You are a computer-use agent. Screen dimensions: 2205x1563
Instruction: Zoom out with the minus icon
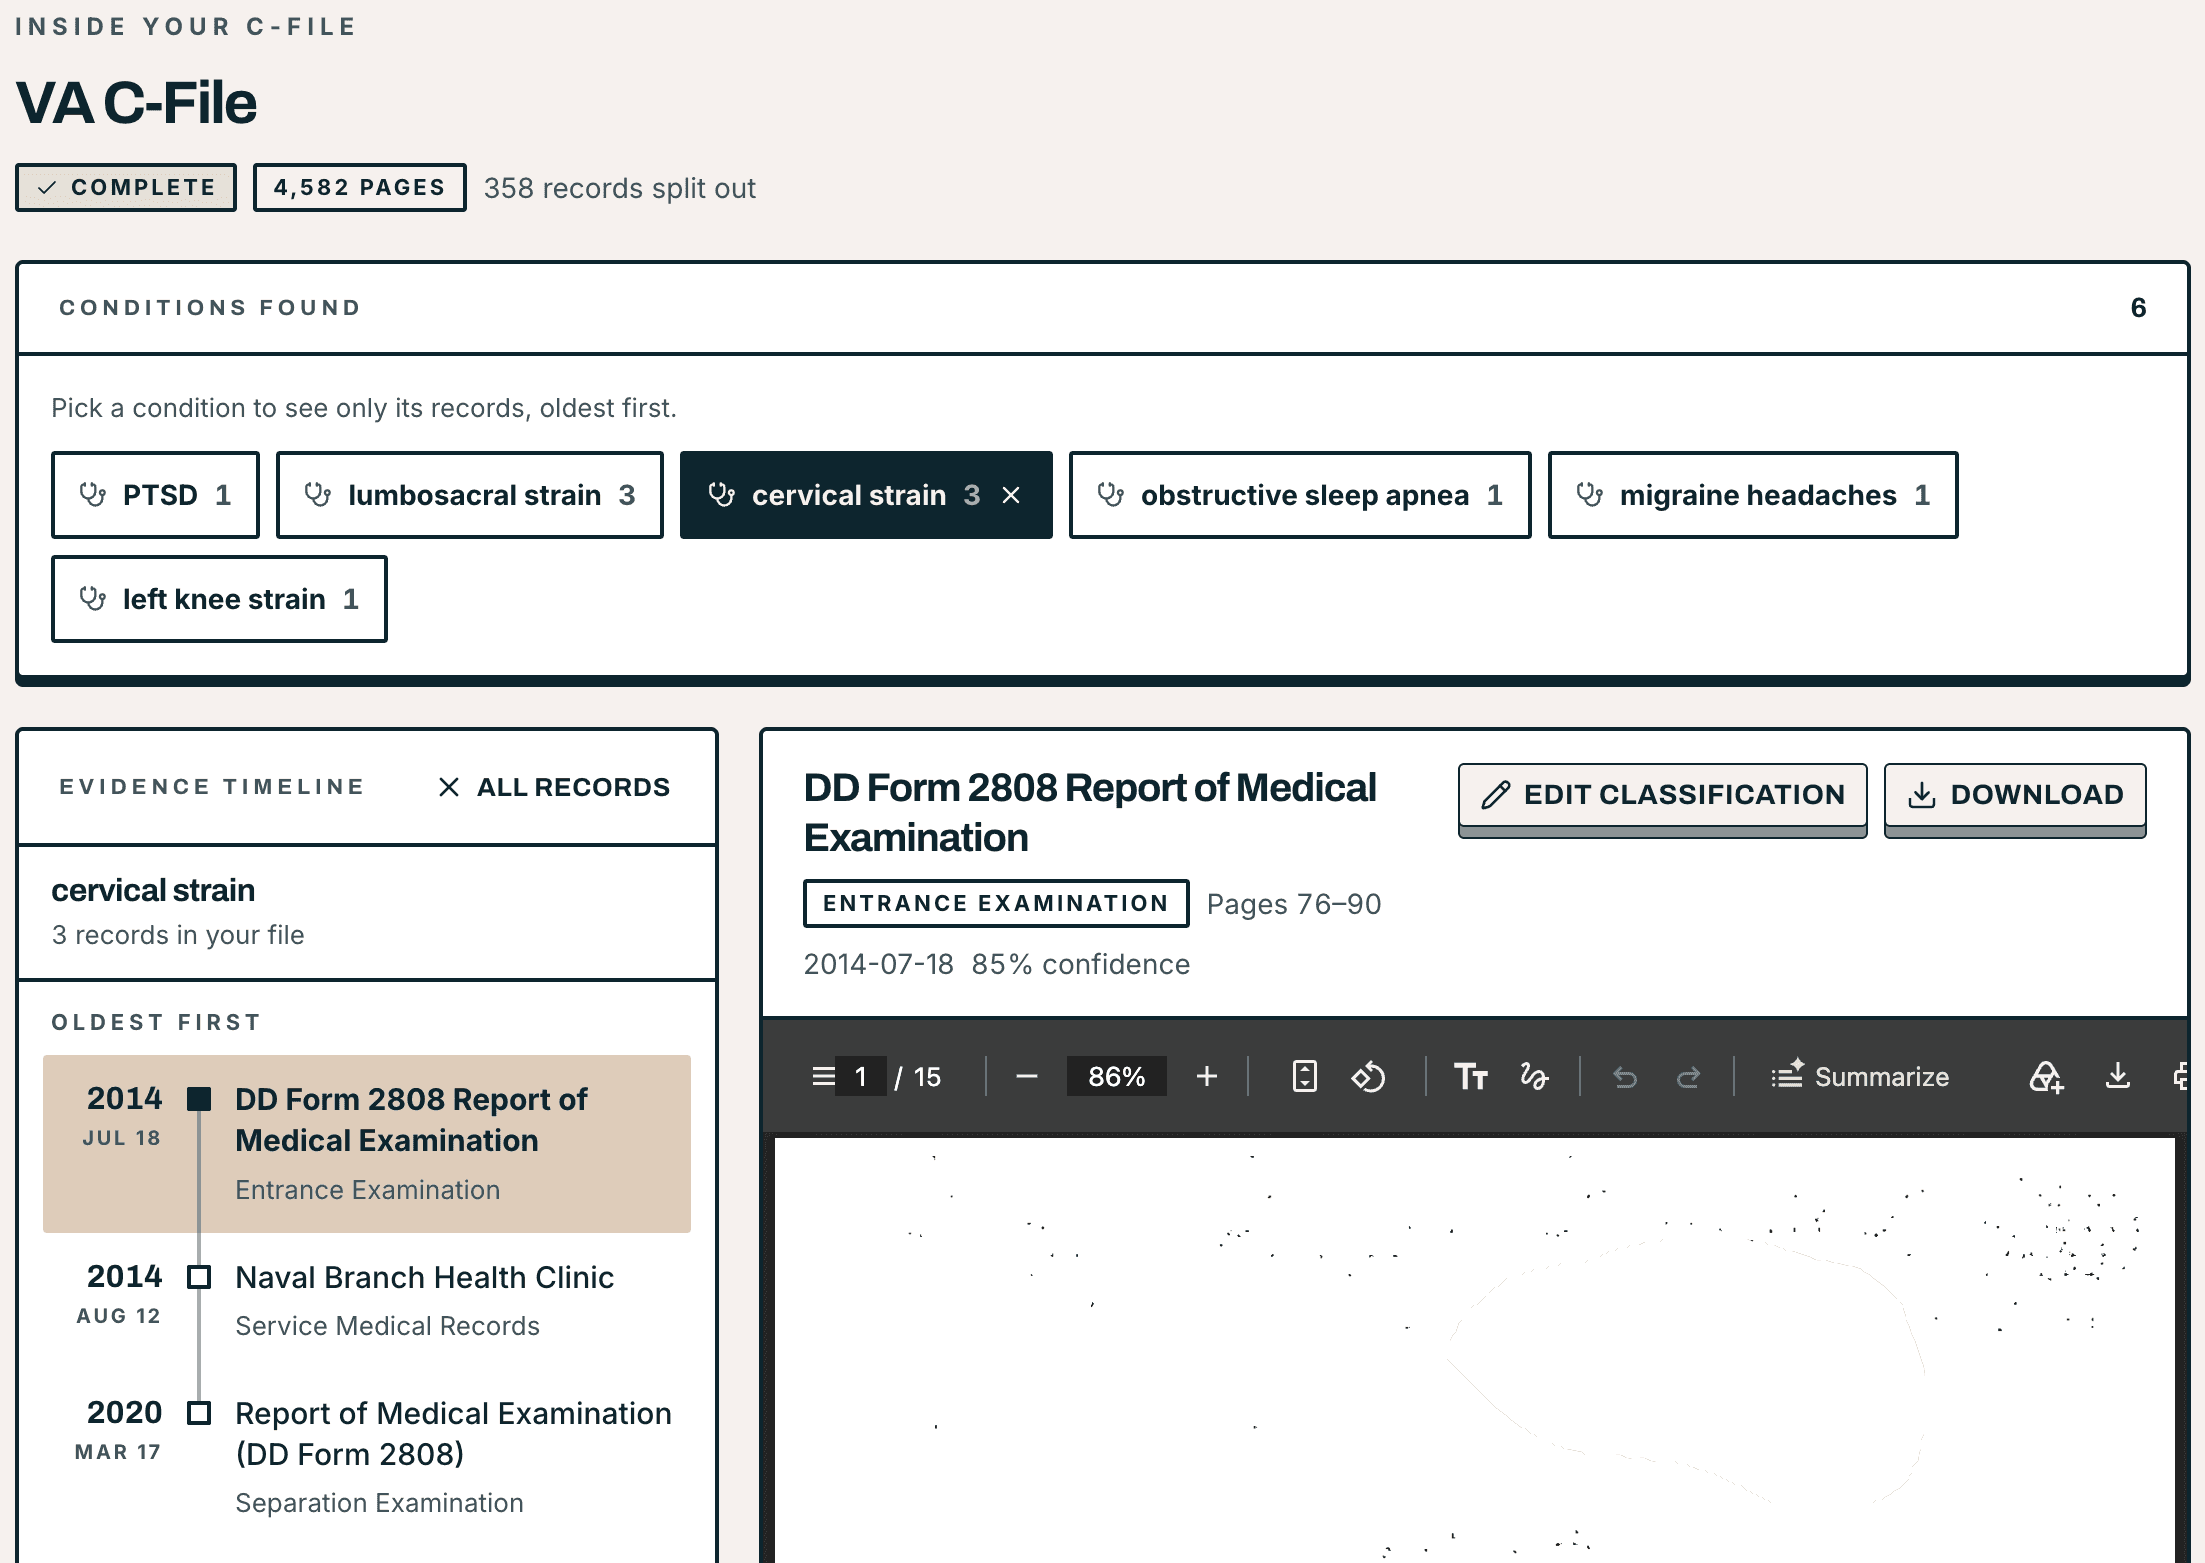[1027, 1076]
